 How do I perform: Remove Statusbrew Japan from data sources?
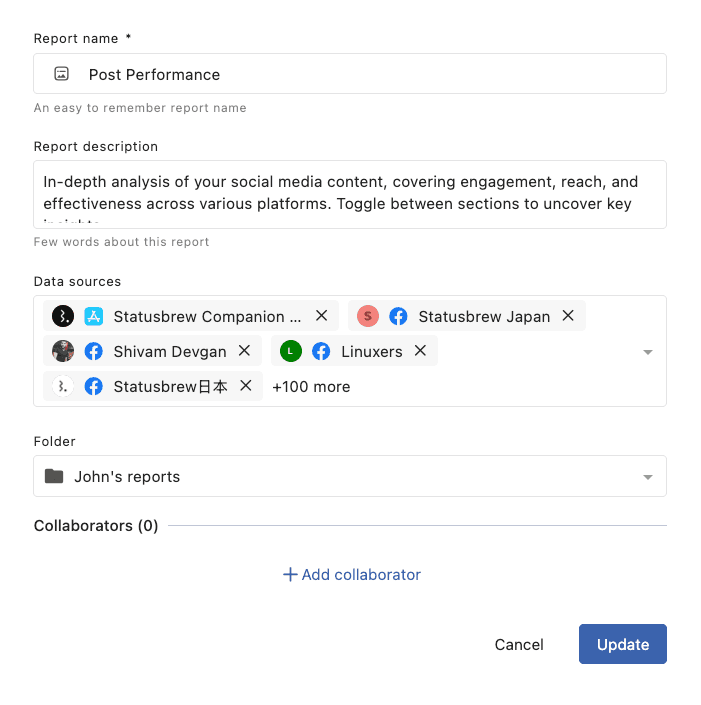pyautogui.click(x=568, y=316)
